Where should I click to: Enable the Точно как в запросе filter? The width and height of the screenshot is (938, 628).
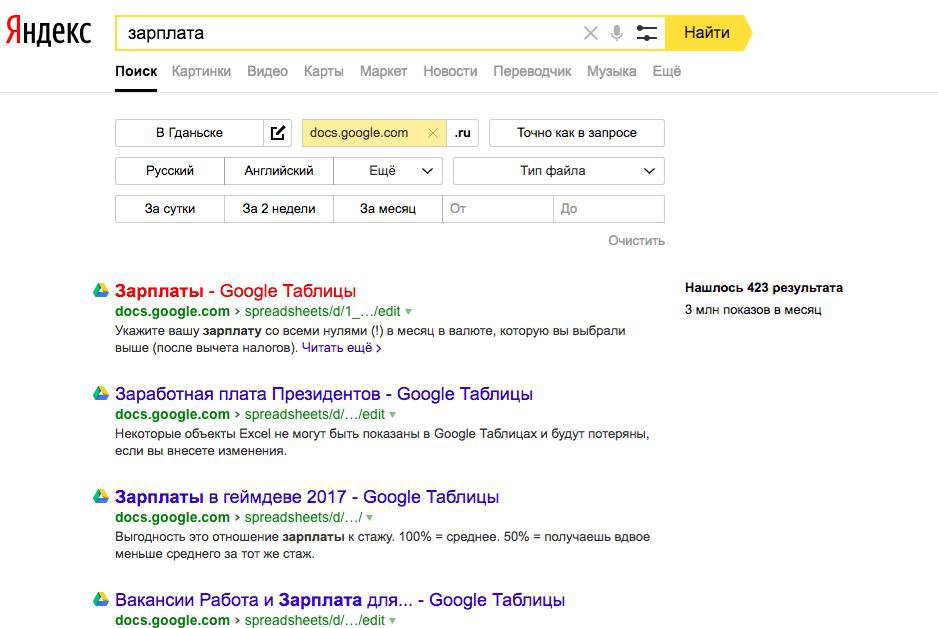[x=577, y=133]
